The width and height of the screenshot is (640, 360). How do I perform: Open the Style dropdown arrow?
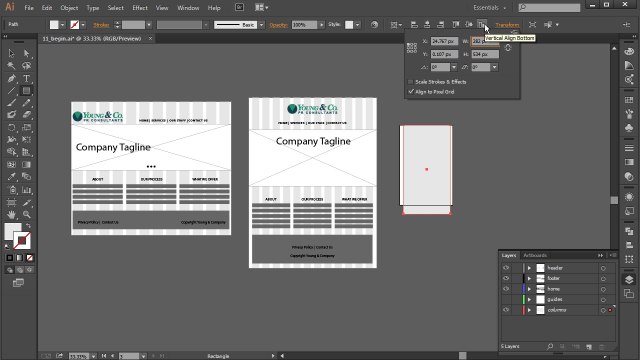(358, 25)
